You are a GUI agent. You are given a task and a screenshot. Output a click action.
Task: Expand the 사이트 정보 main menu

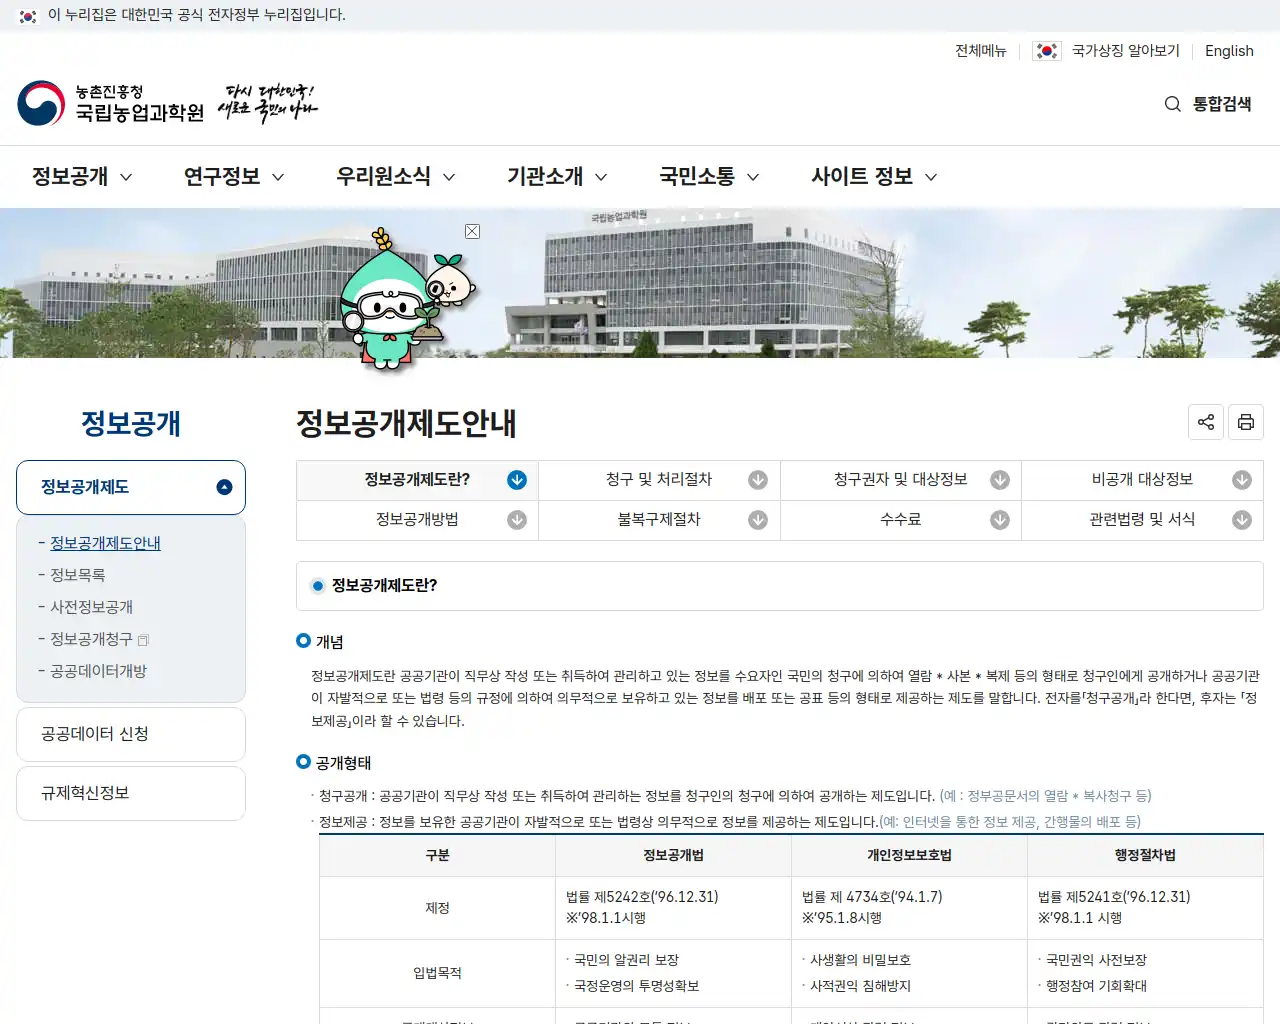click(874, 177)
